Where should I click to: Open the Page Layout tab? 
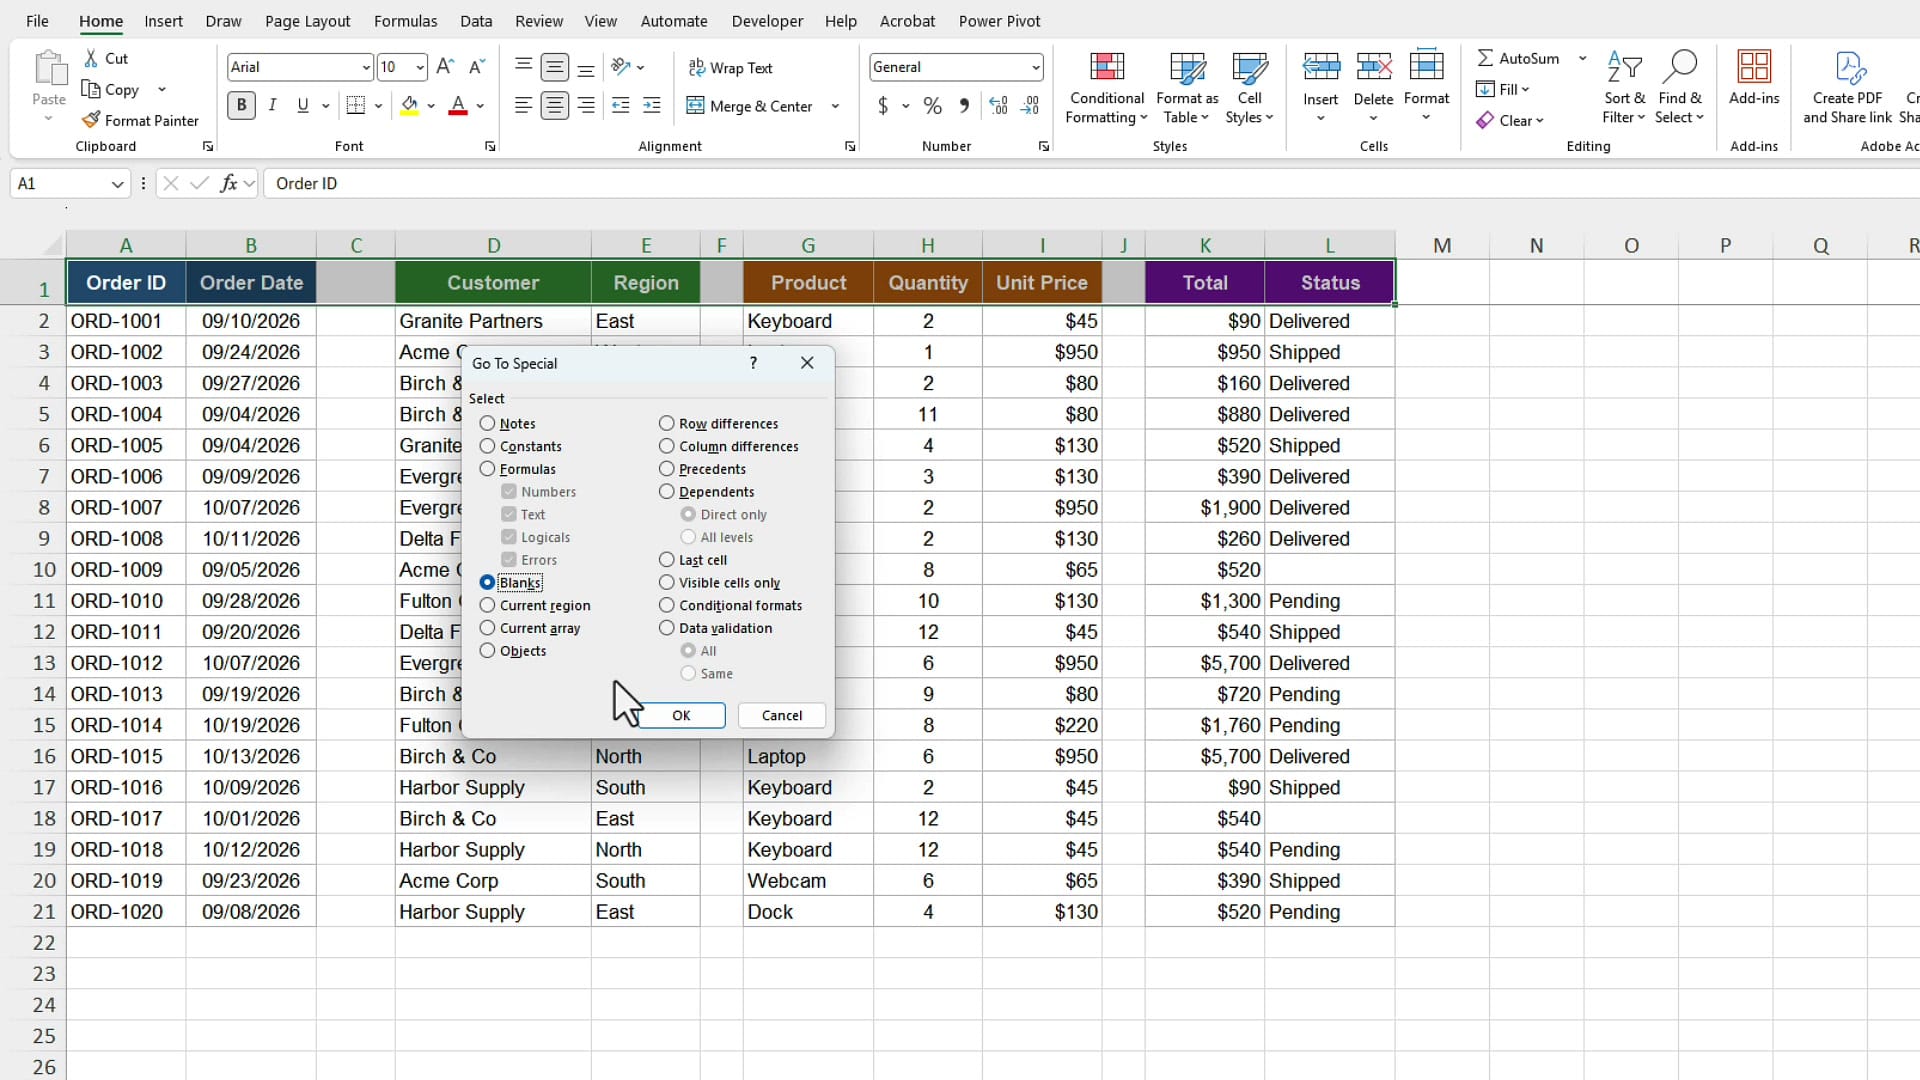coord(307,21)
